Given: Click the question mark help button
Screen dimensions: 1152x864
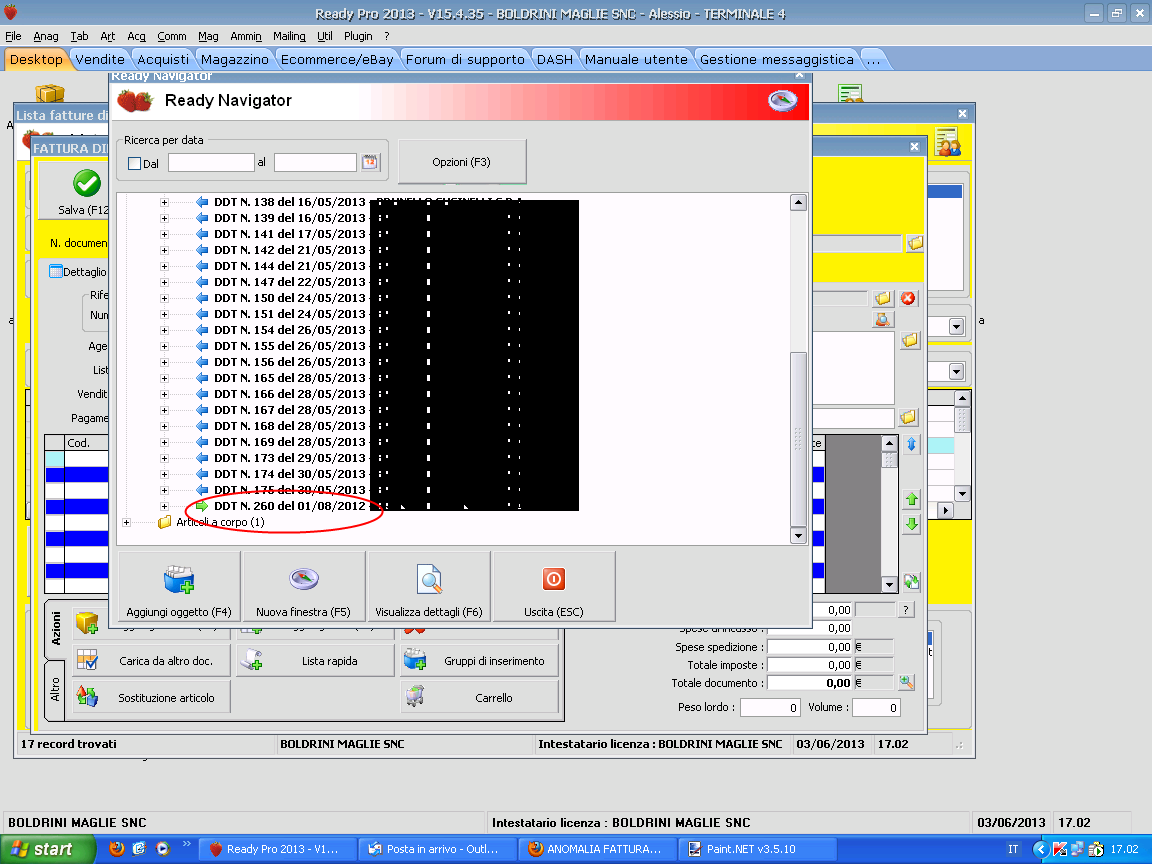Looking at the screenshot, I should [x=907, y=610].
